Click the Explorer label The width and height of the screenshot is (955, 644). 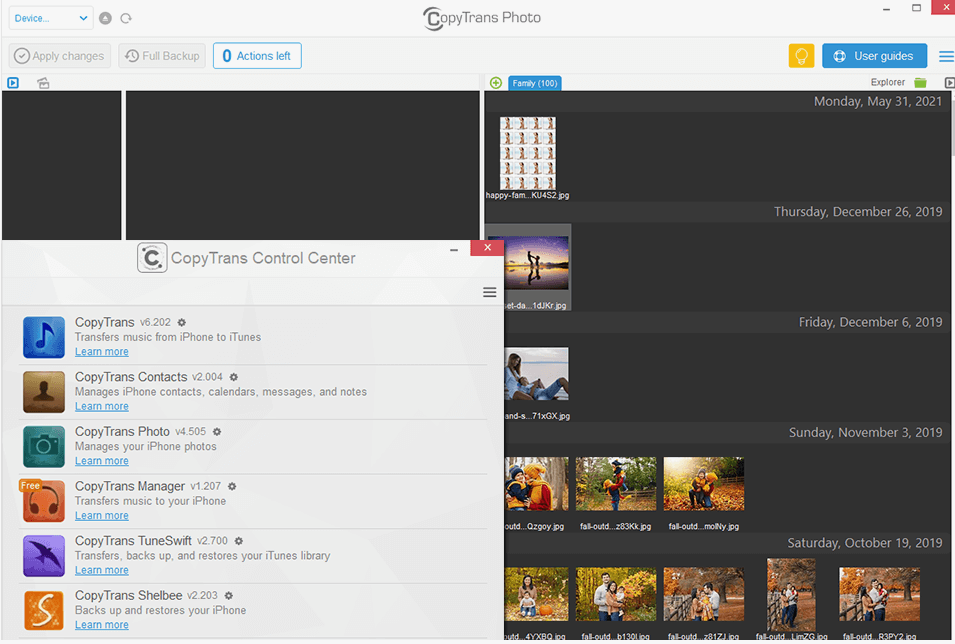tap(887, 82)
